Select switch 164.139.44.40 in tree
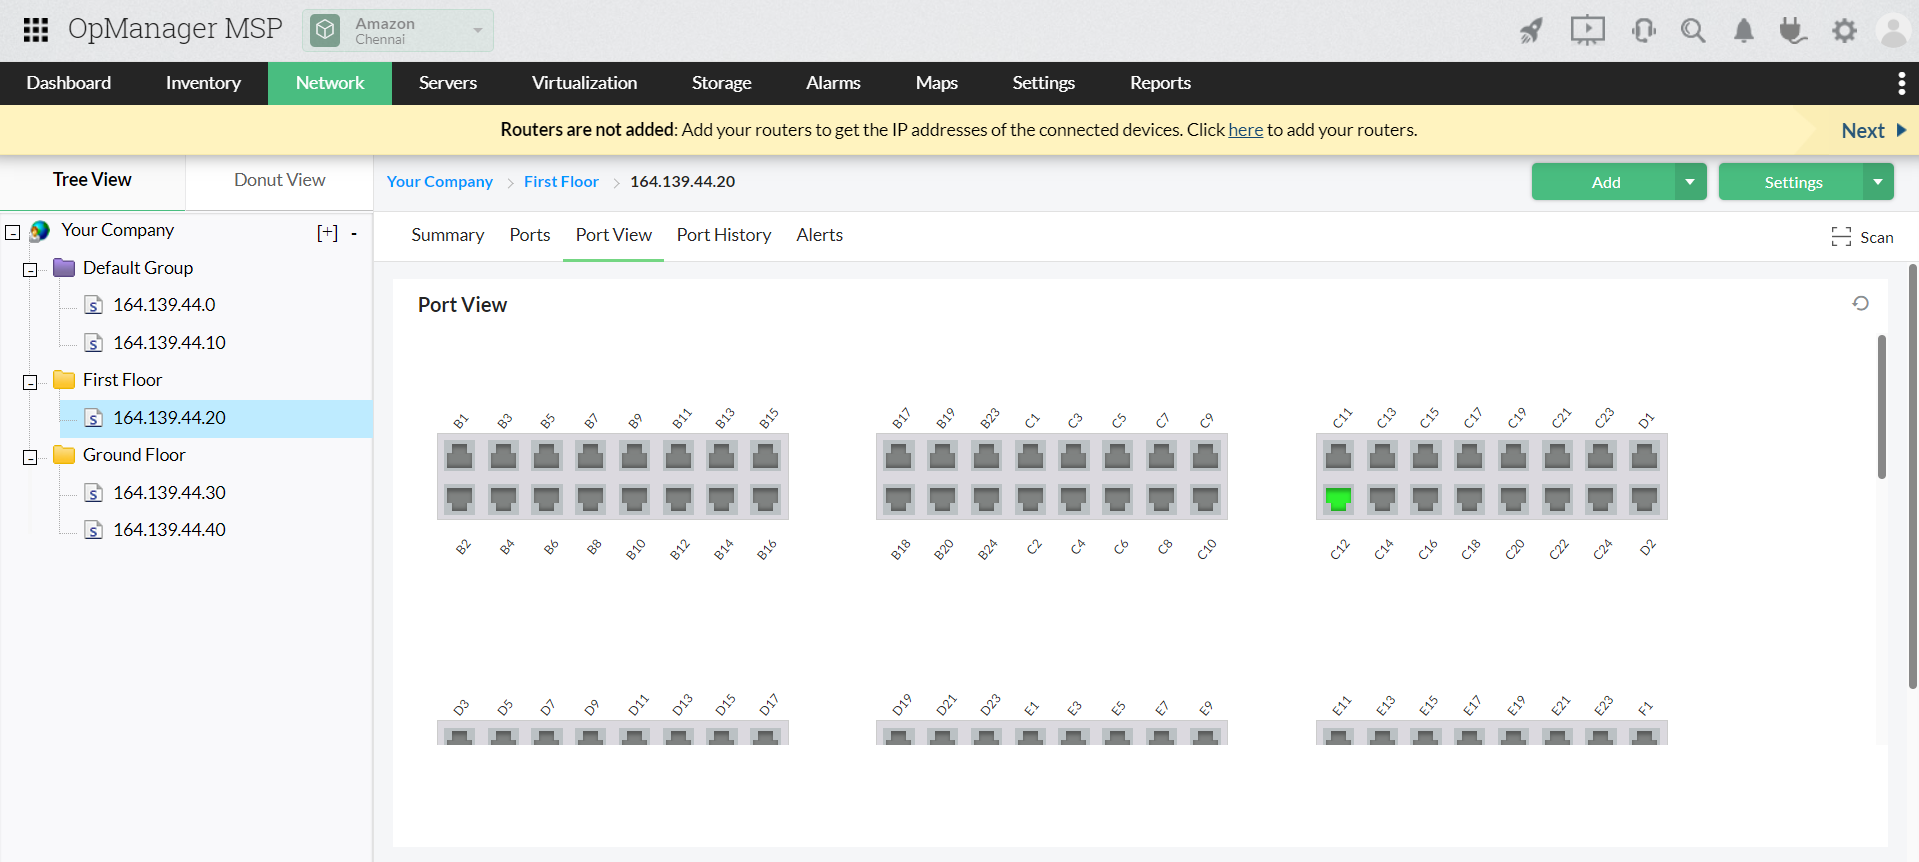This screenshot has height=862, width=1919. pos(169,530)
